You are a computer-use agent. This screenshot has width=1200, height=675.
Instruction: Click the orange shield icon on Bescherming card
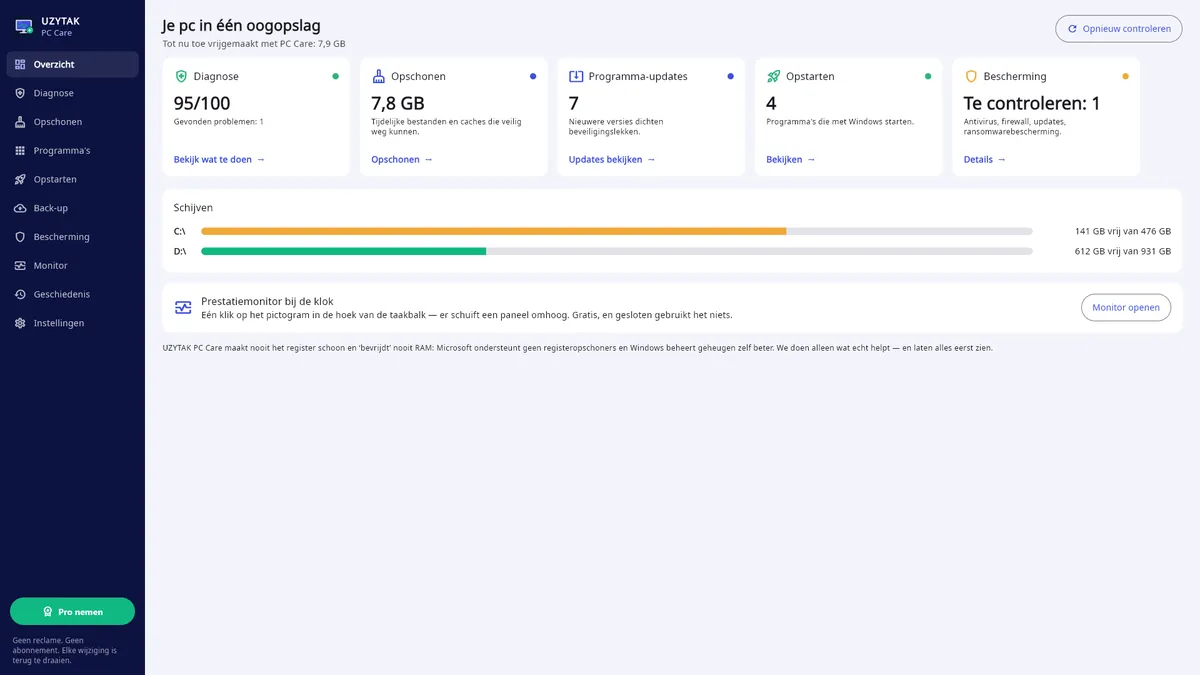click(971, 76)
